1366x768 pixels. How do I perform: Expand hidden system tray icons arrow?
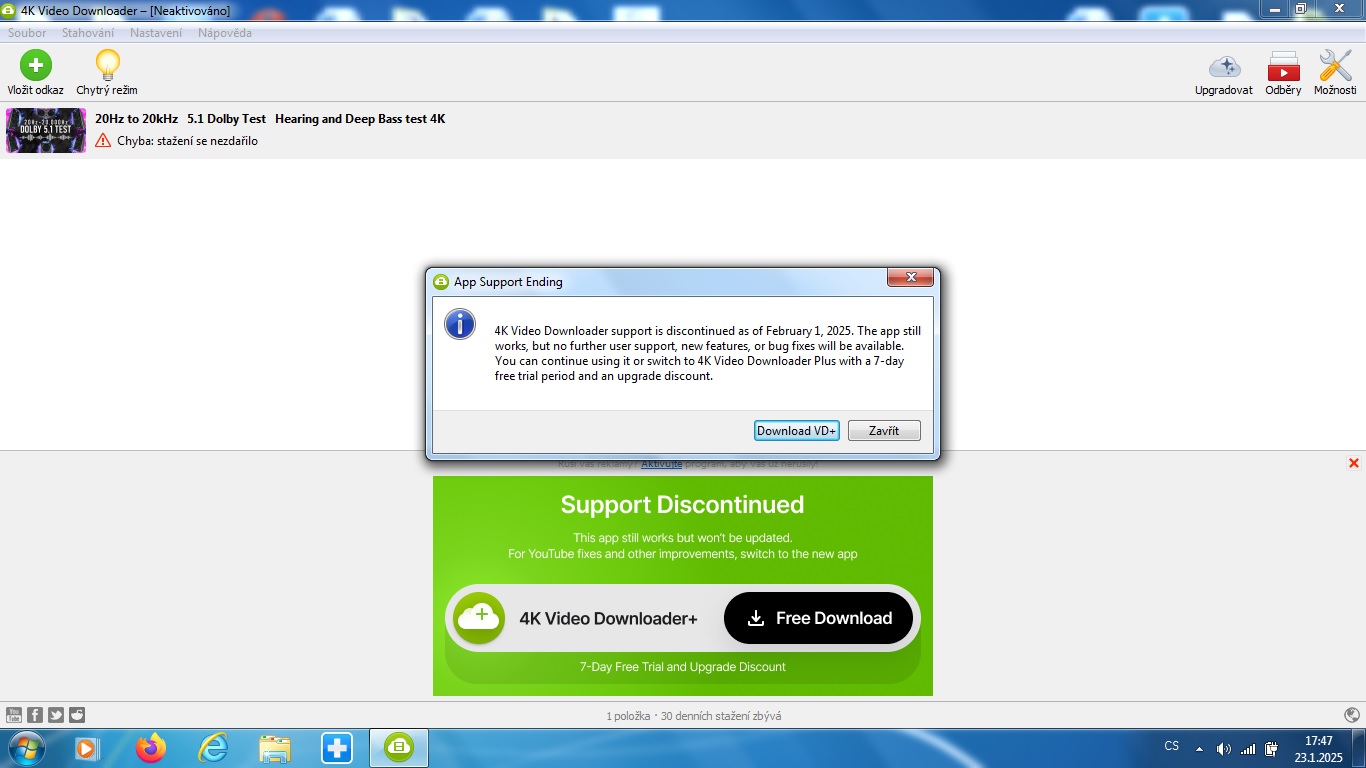(1200, 748)
